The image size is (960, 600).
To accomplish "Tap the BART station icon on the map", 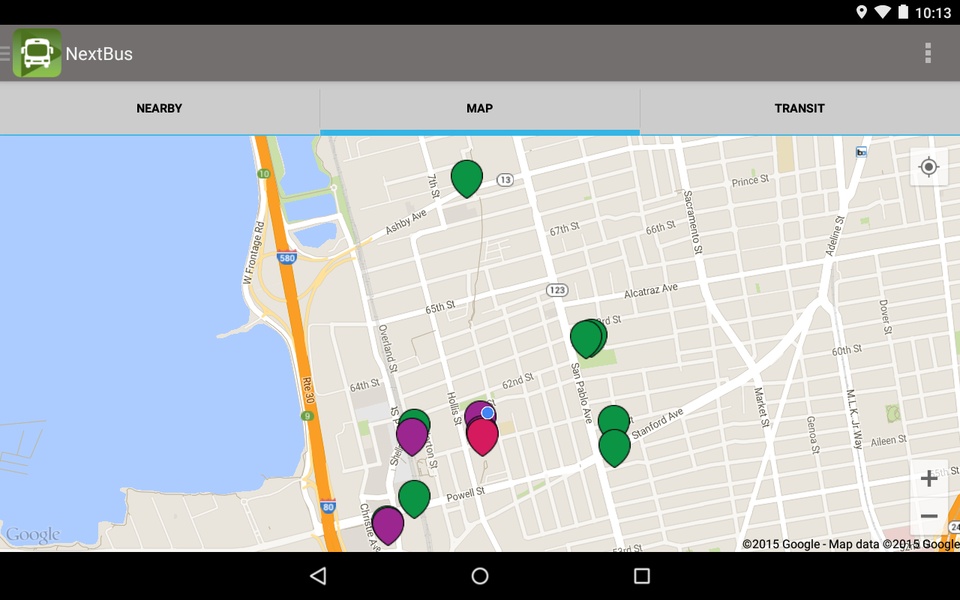I will tap(861, 152).
